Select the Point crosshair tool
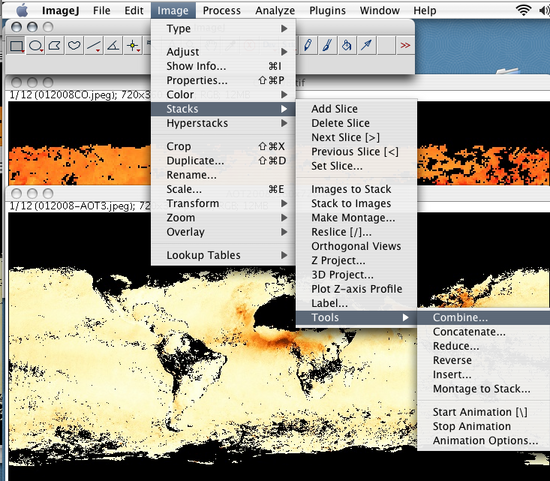Viewport: 550px width, 481px height. 133,46
